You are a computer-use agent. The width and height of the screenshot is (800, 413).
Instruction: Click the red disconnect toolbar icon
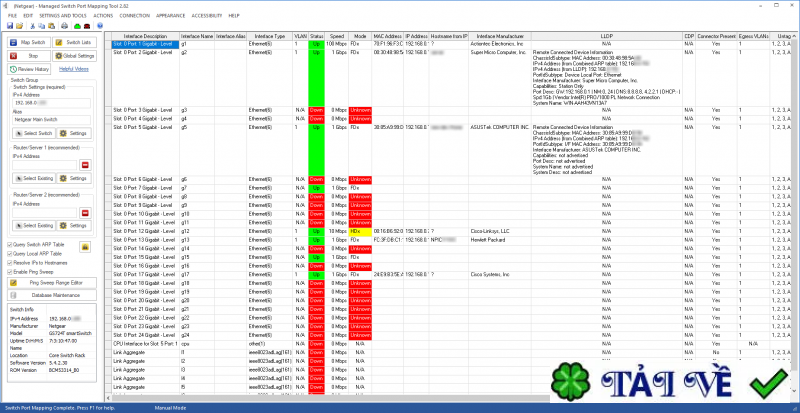(x=87, y=26)
